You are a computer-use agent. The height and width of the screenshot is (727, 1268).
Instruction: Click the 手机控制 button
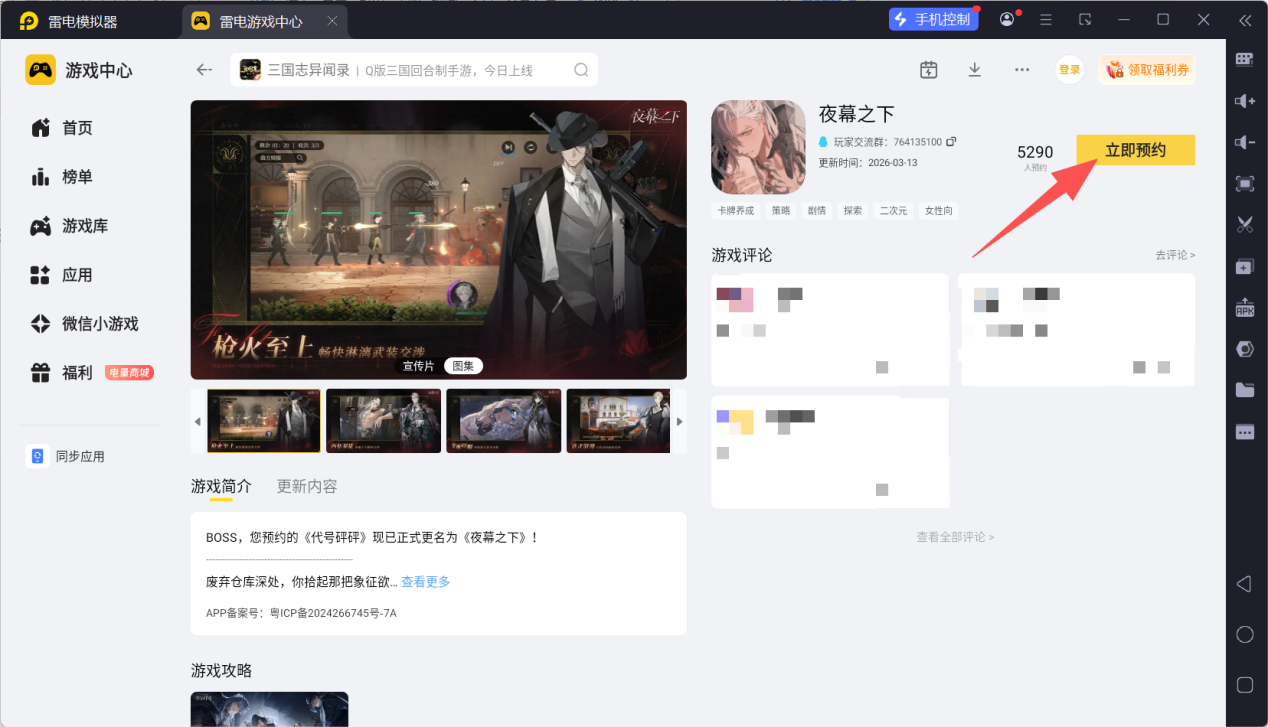click(934, 19)
